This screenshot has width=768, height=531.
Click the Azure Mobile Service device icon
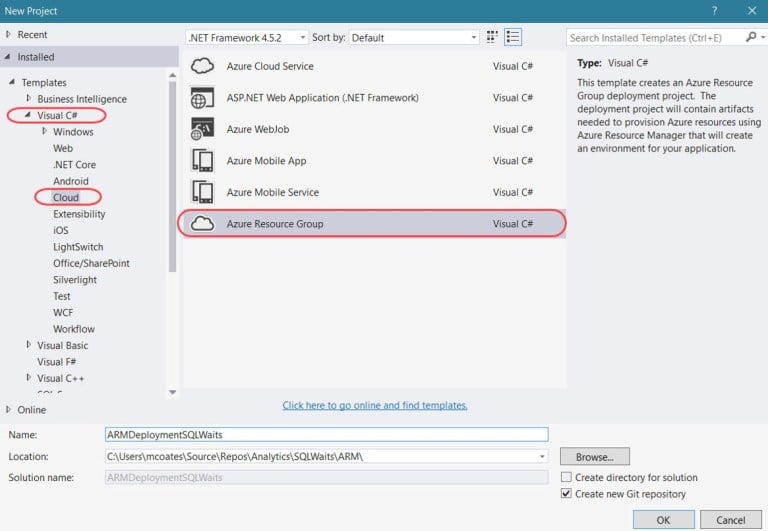pos(202,192)
